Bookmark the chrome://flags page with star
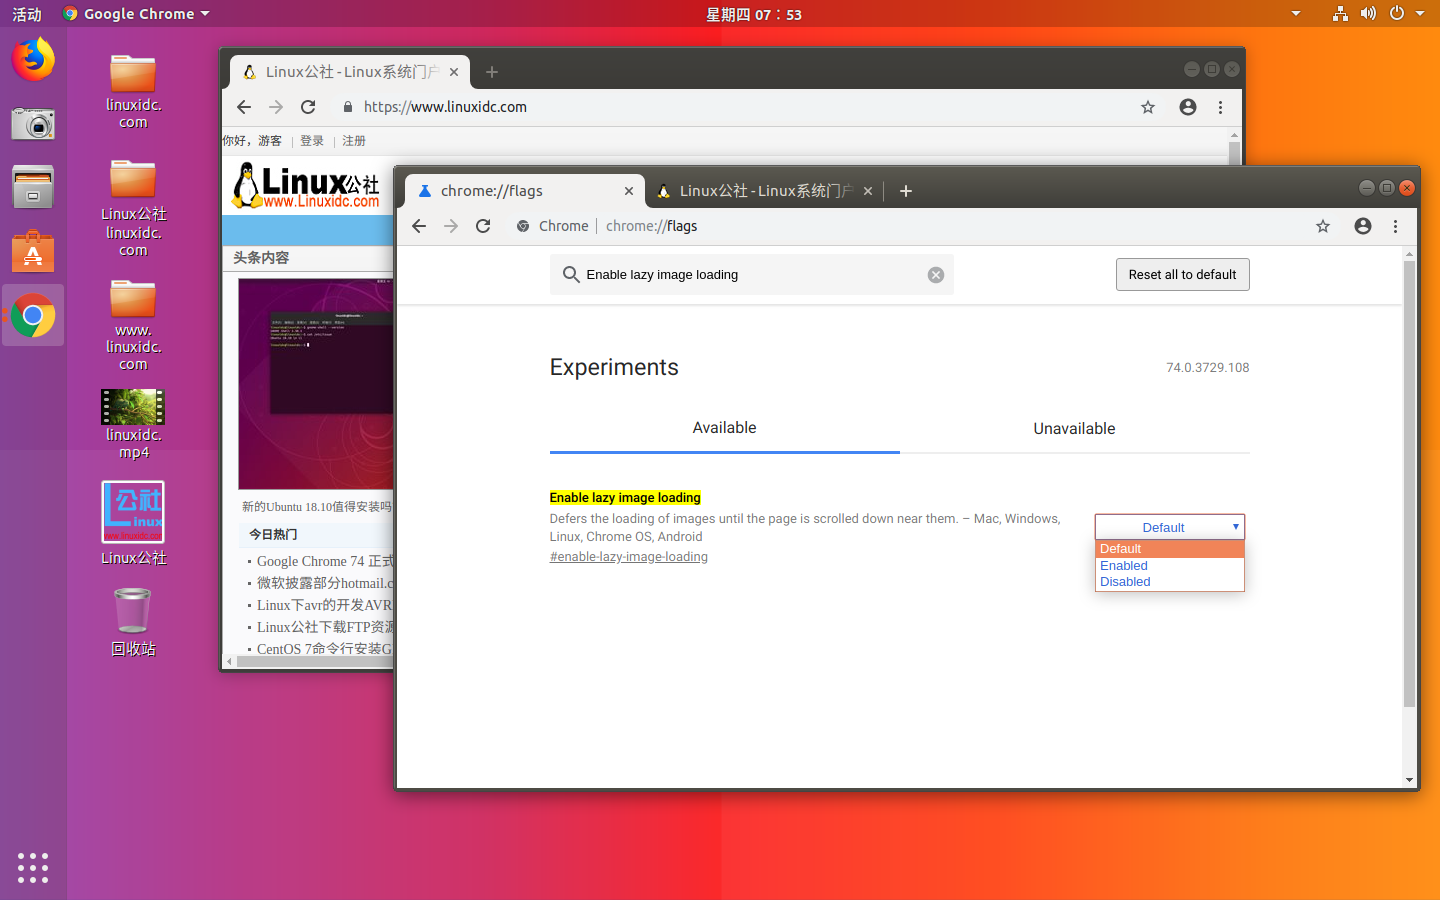 (x=1323, y=226)
